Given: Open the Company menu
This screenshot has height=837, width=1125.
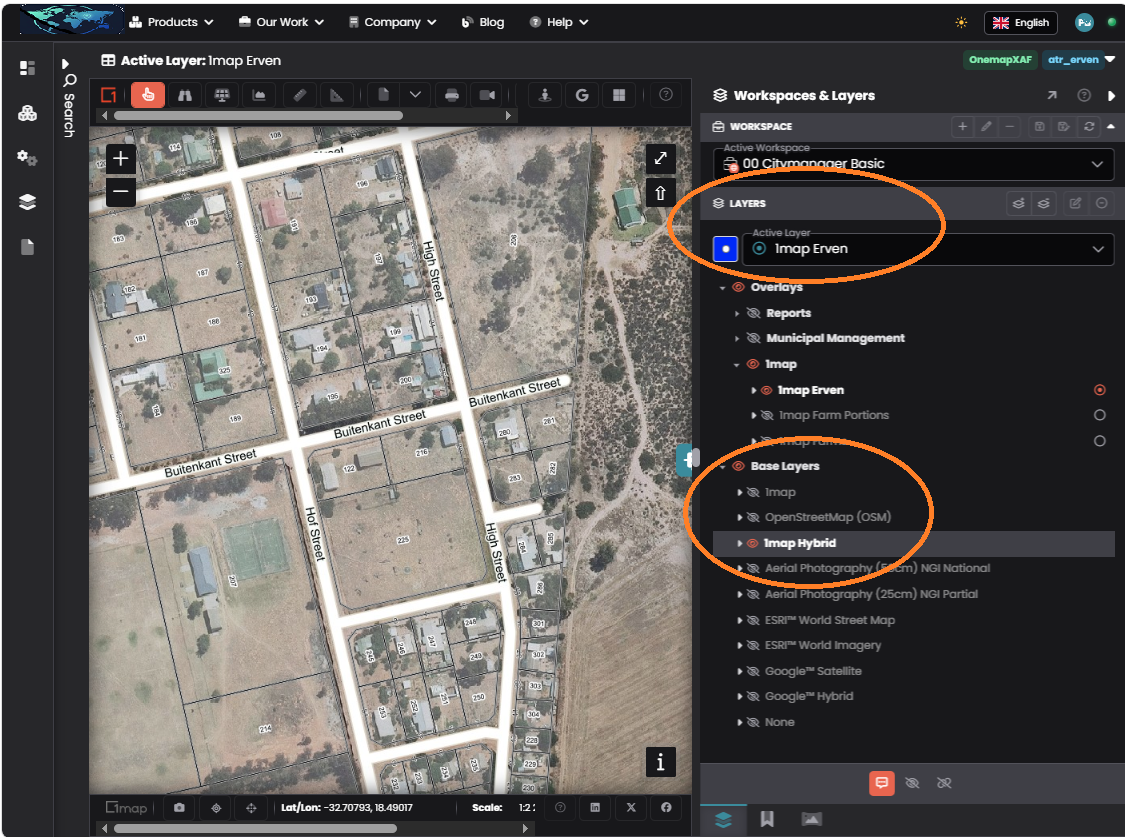Looking at the screenshot, I should point(392,22).
